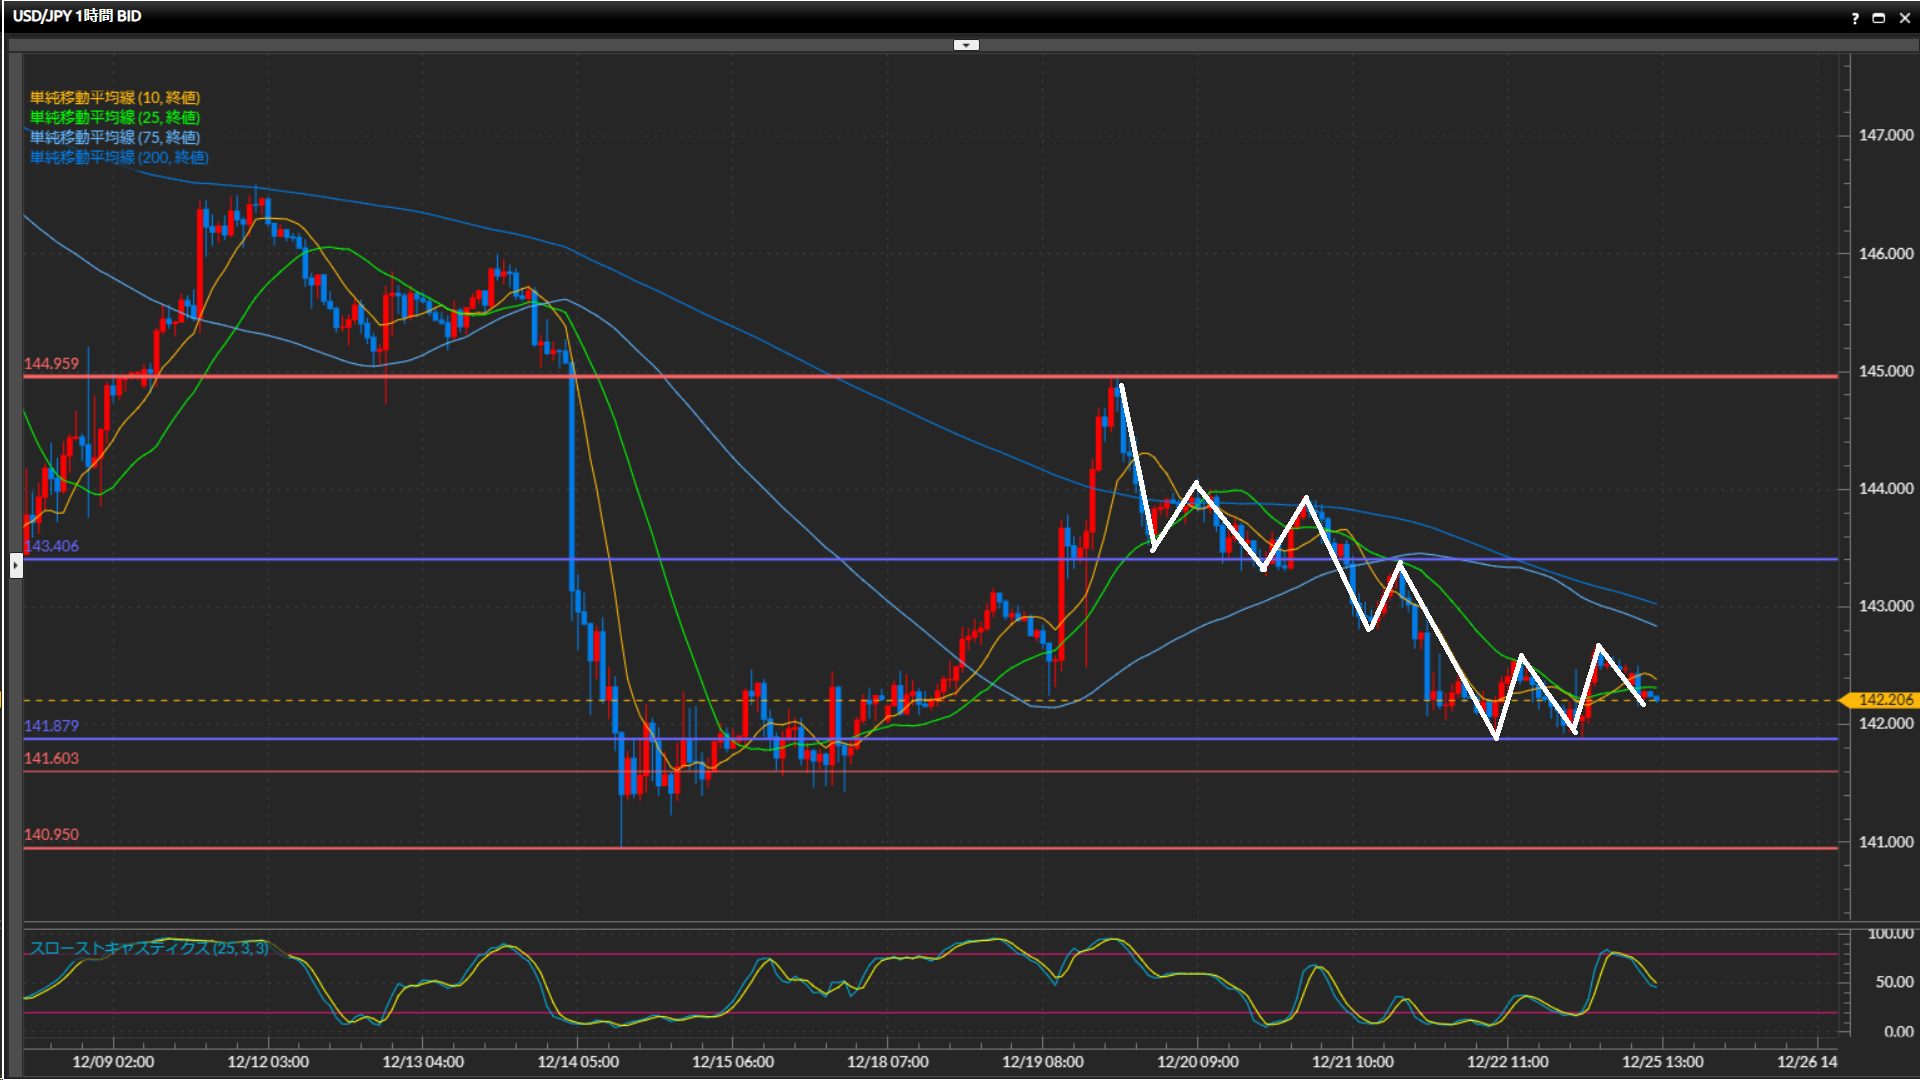The width and height of the screenshot is (1920, 1080).
Task: Click the USD/JPY 1時間 BID title
Action: pyautogui.click(x=77, y=16)
